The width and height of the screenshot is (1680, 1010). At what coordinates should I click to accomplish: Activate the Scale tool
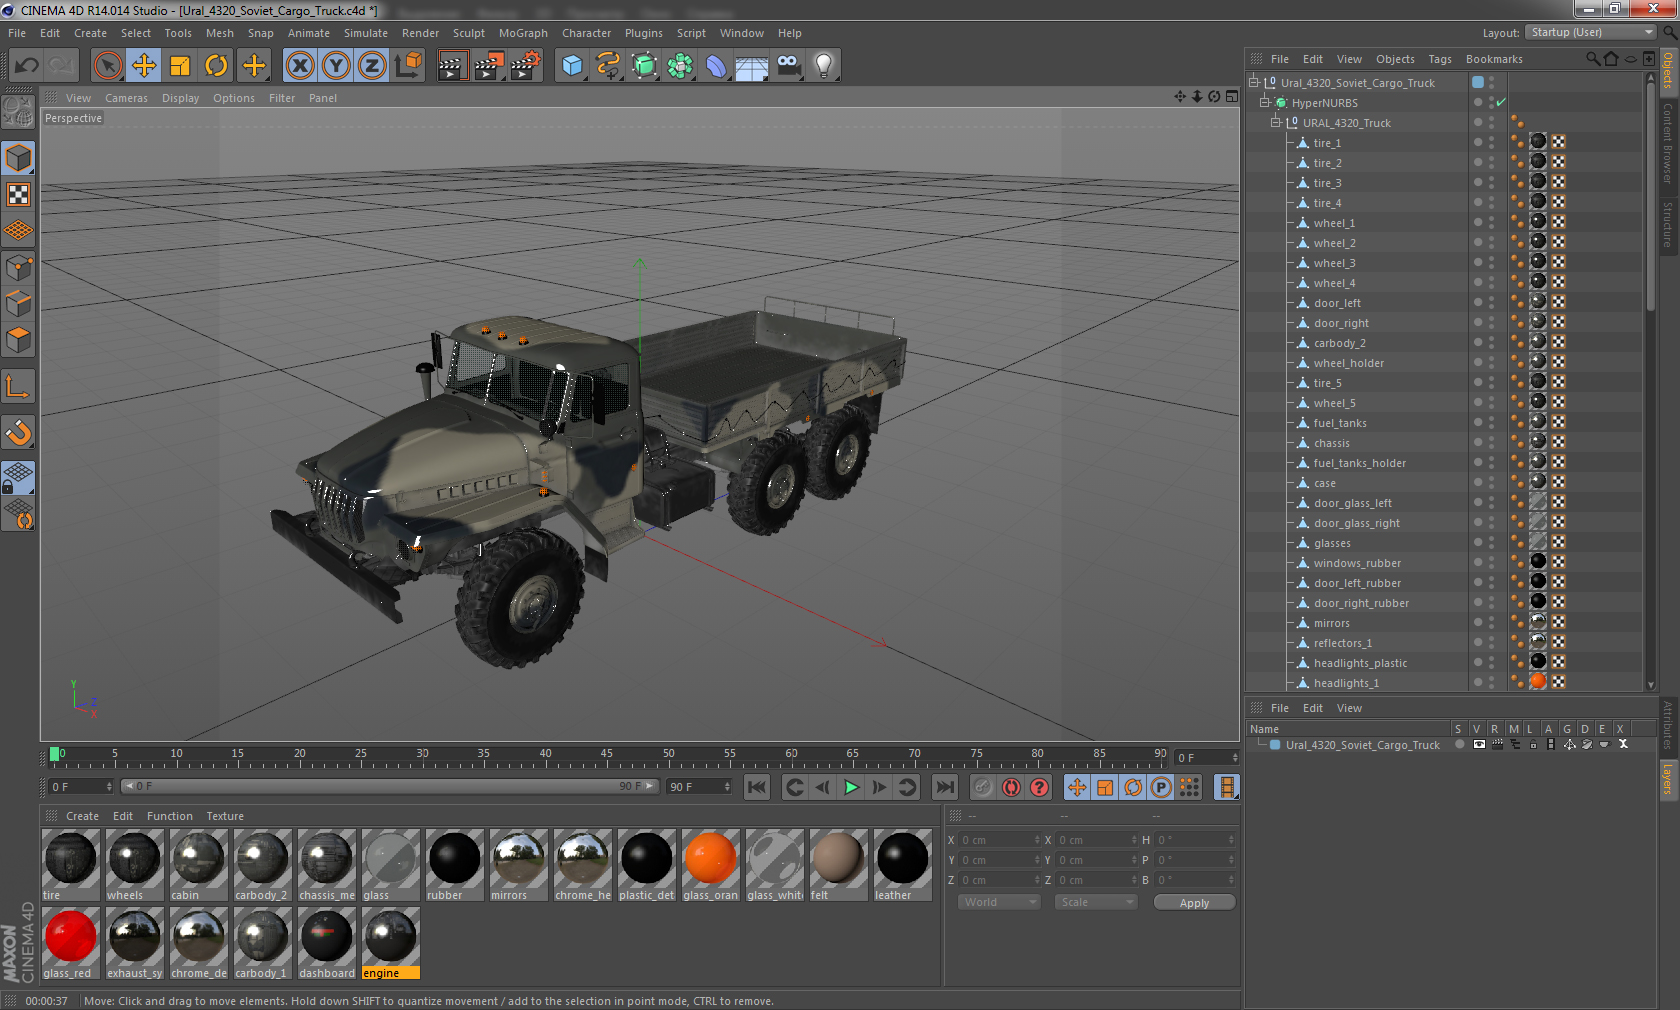(180, 66)
